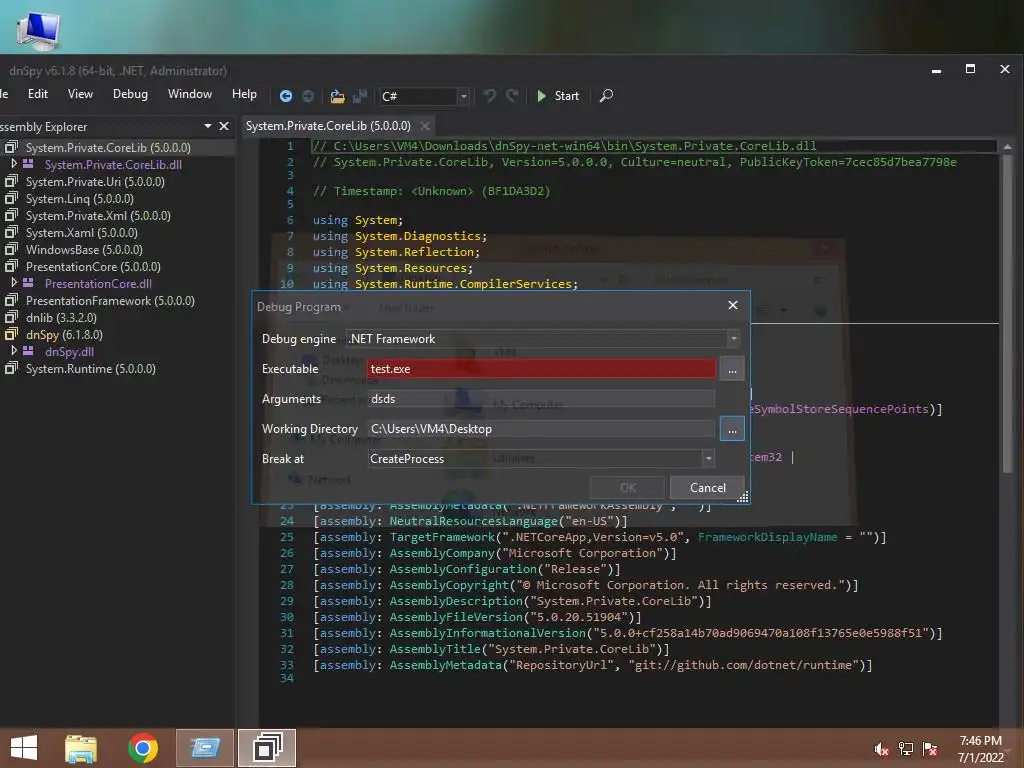
Task: Click the network tray icon
Action: point(906,749)
